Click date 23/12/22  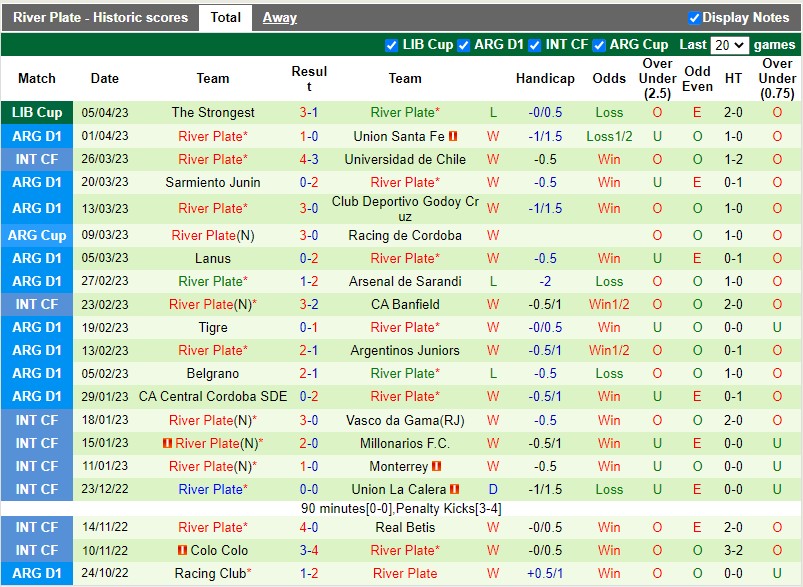(104, 489)
